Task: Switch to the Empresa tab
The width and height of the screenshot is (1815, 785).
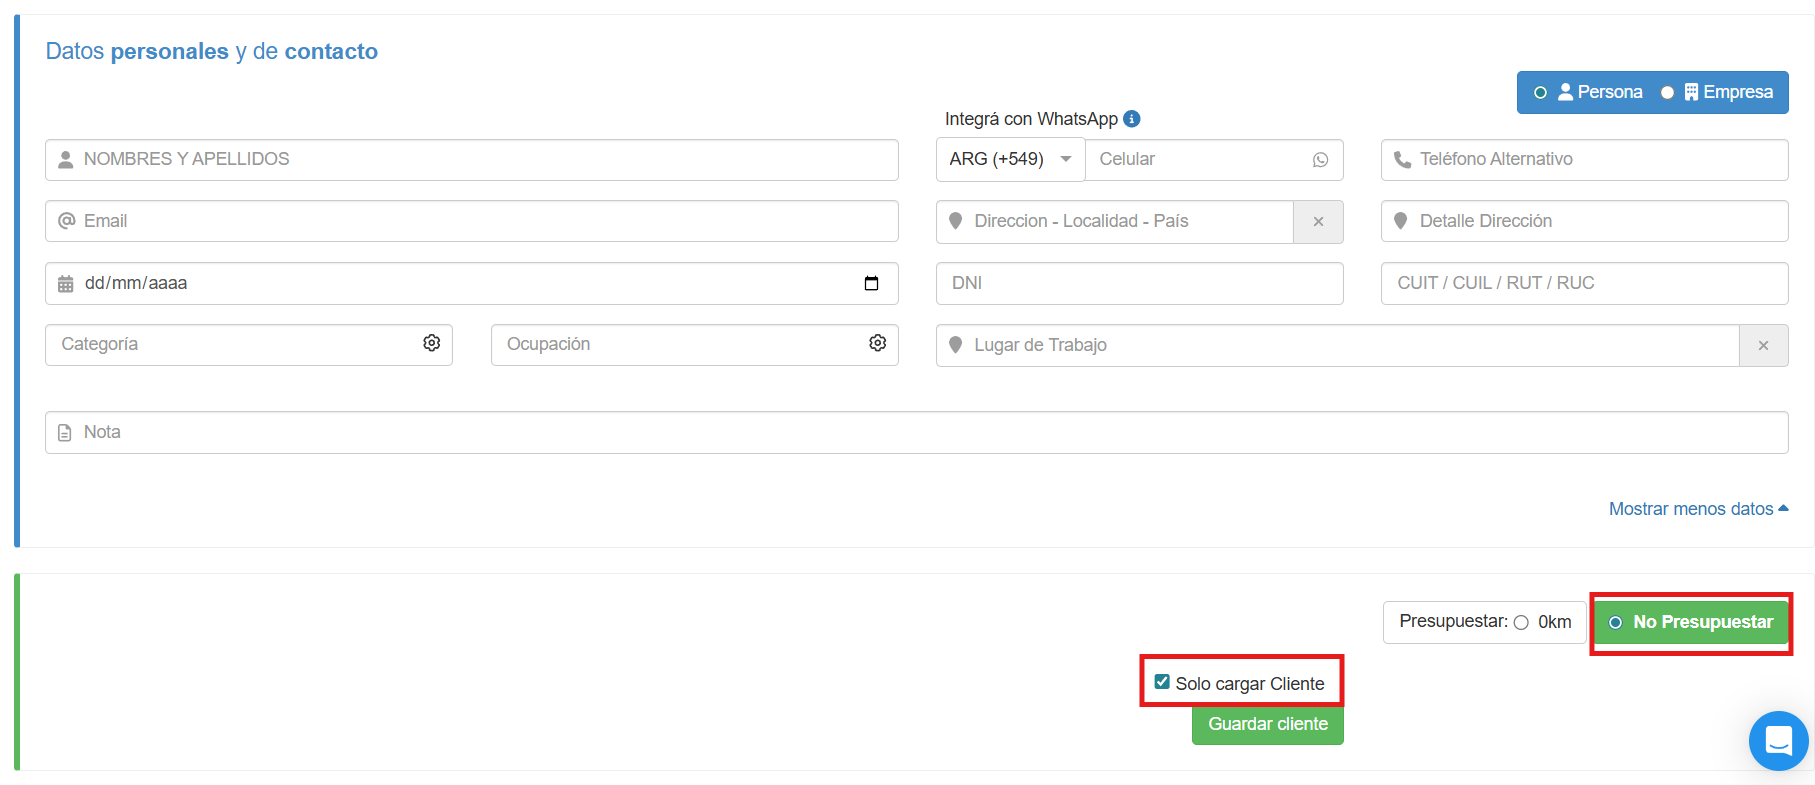Action: coord(1718,92)
